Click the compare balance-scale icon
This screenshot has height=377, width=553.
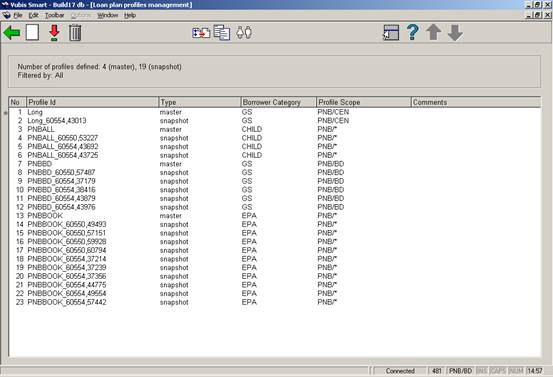tap(244, 33)
